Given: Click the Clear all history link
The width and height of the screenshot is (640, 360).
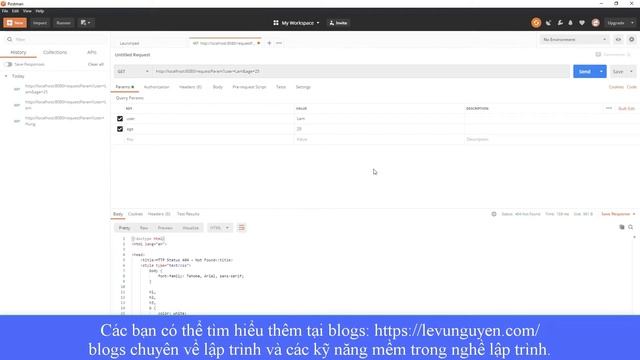Looking at the screenshot, I should (96, 64).
